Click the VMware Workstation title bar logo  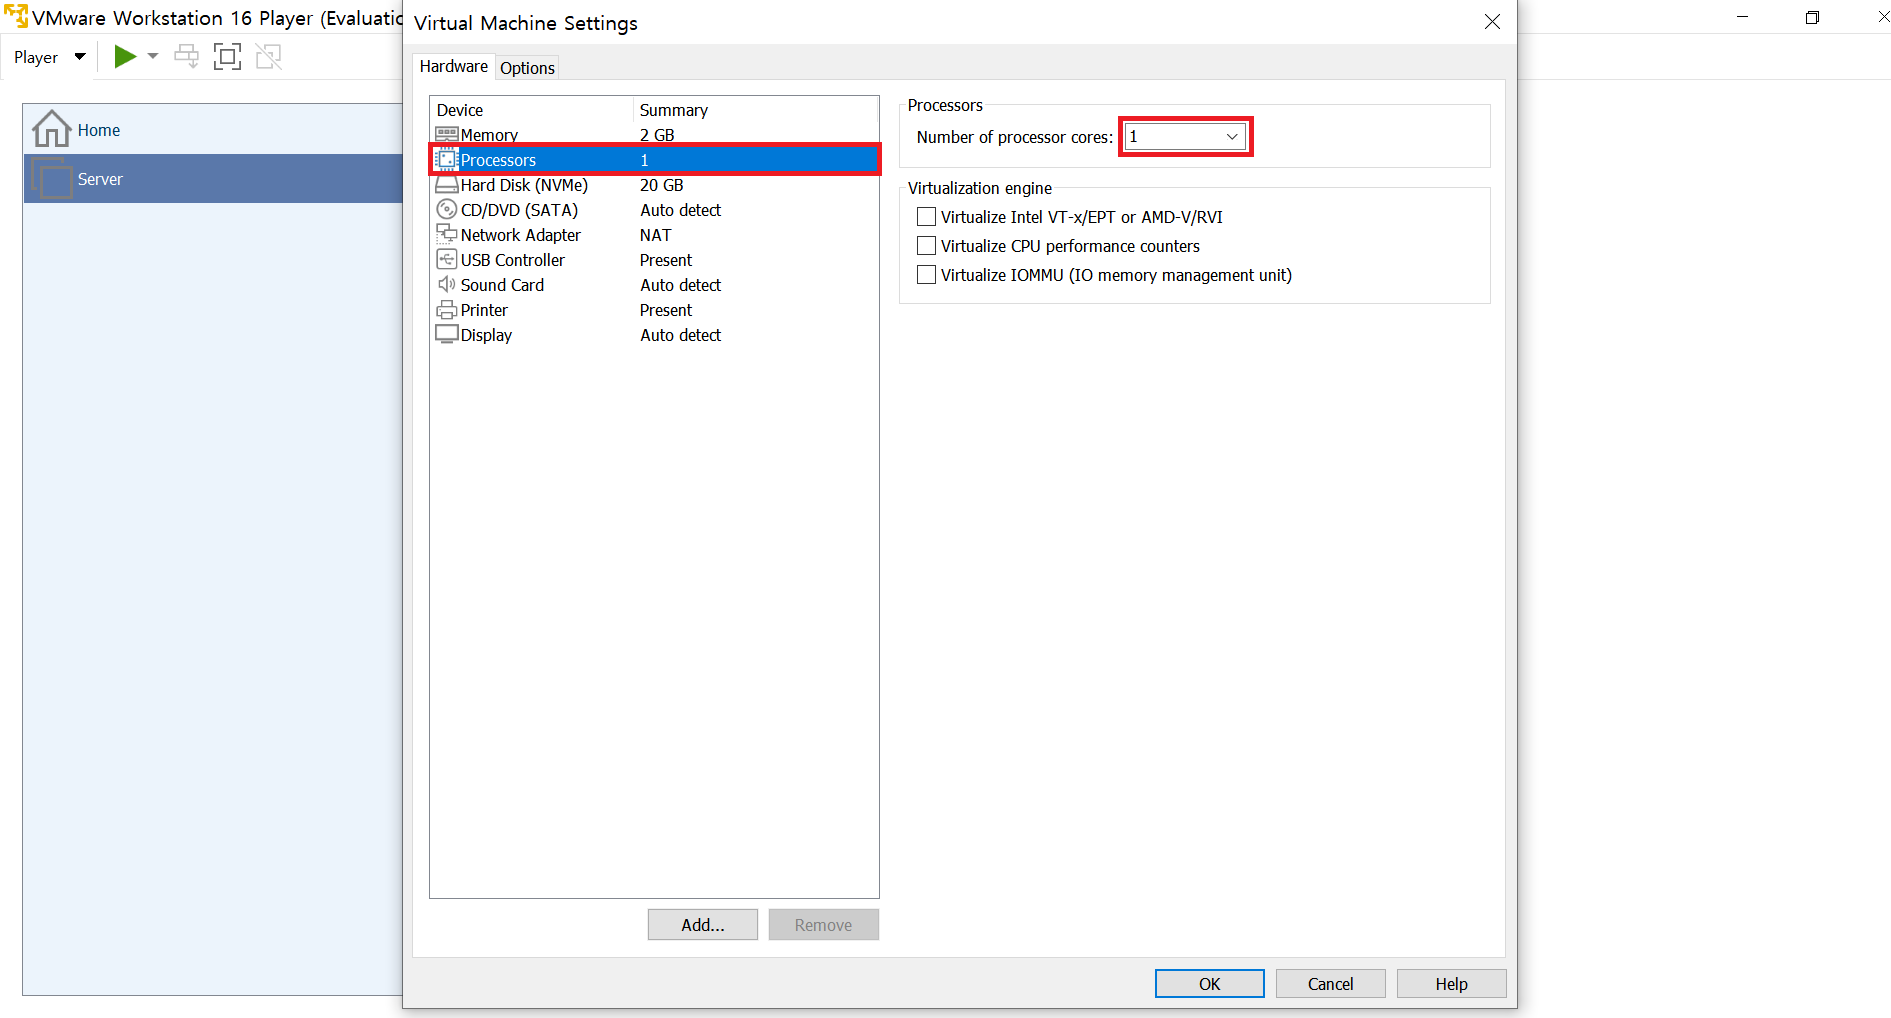pyautogui.click(x=16, y=17)
